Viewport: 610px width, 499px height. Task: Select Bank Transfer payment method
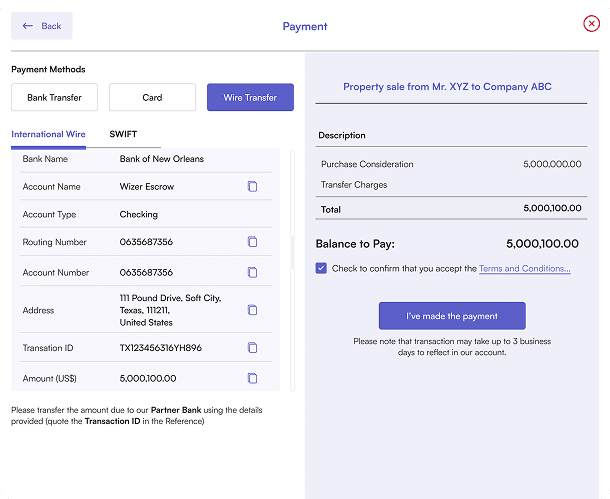[54, 97]
